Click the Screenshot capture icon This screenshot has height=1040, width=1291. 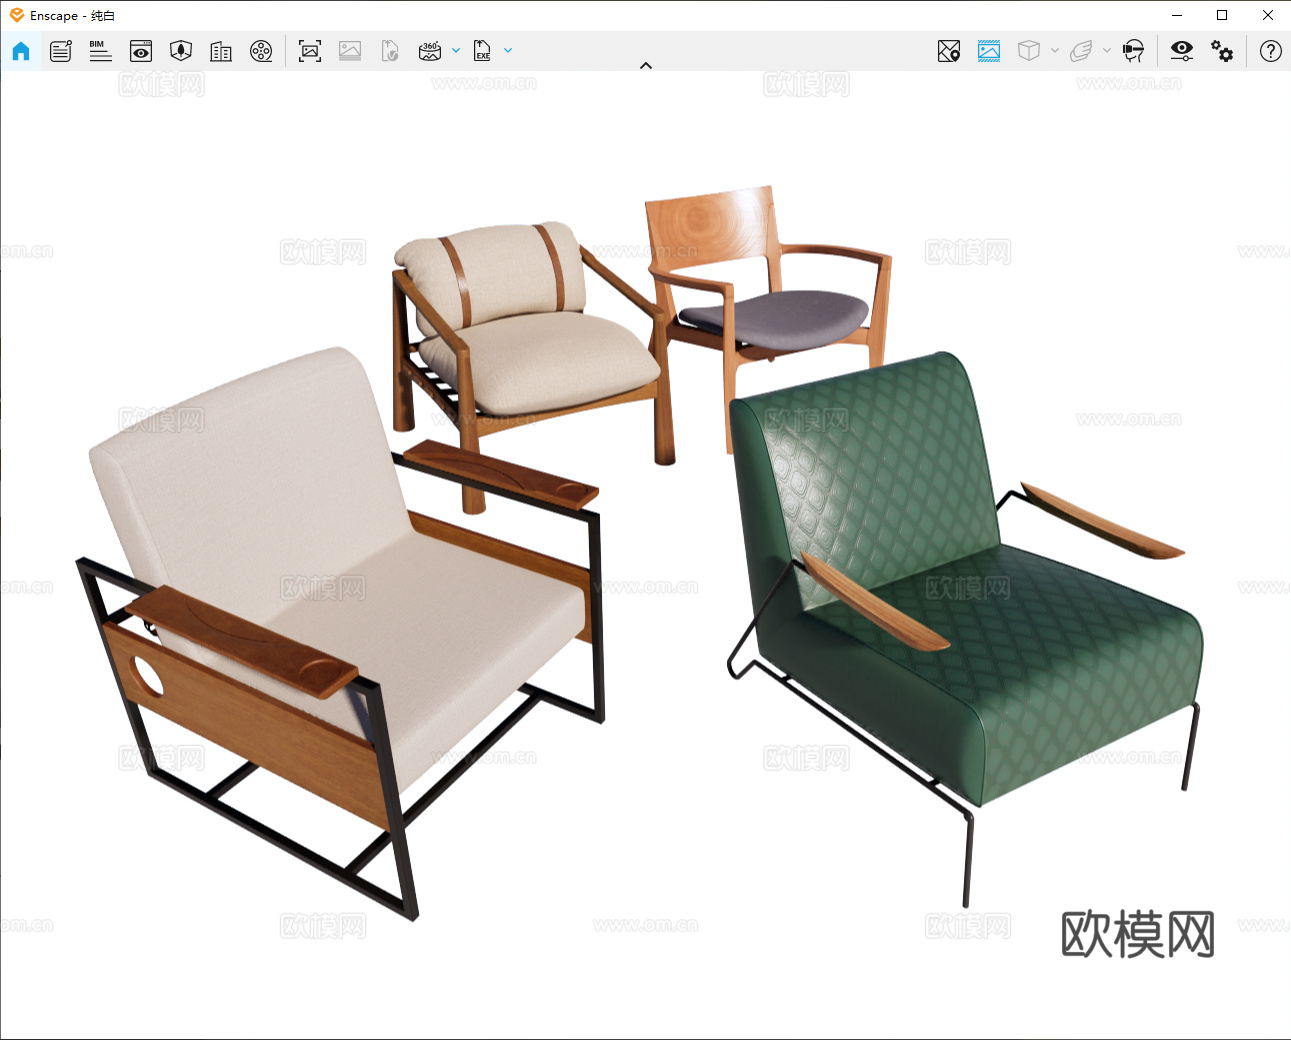tap(310, 51)
